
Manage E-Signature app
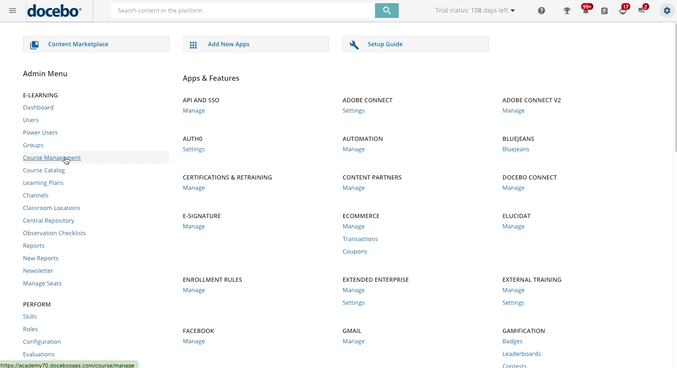coord(194,226)
